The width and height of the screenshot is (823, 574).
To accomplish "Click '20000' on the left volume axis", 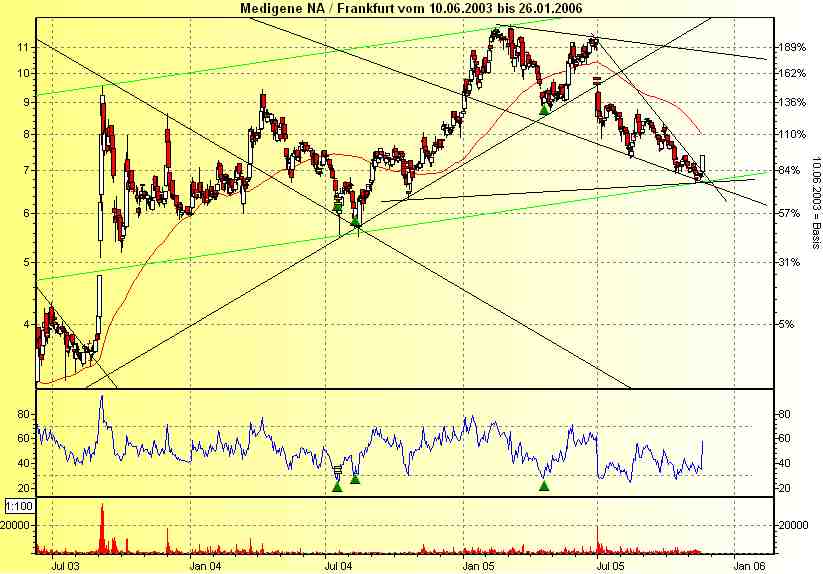I will click(15, 525).
